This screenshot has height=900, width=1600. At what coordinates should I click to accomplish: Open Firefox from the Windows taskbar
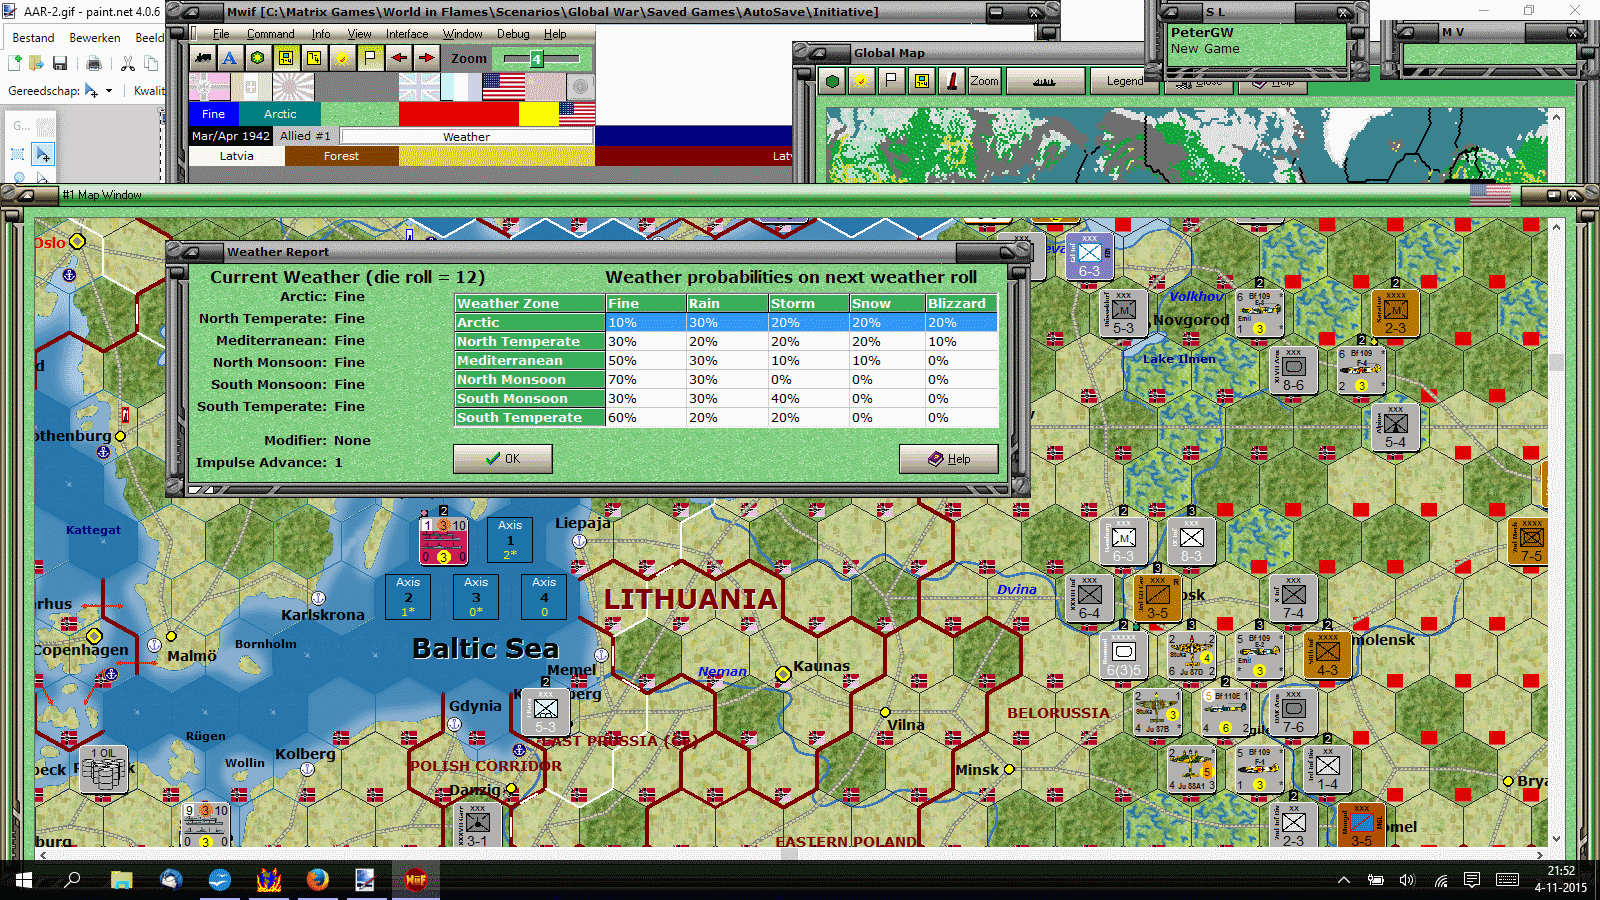click(317, 880)
